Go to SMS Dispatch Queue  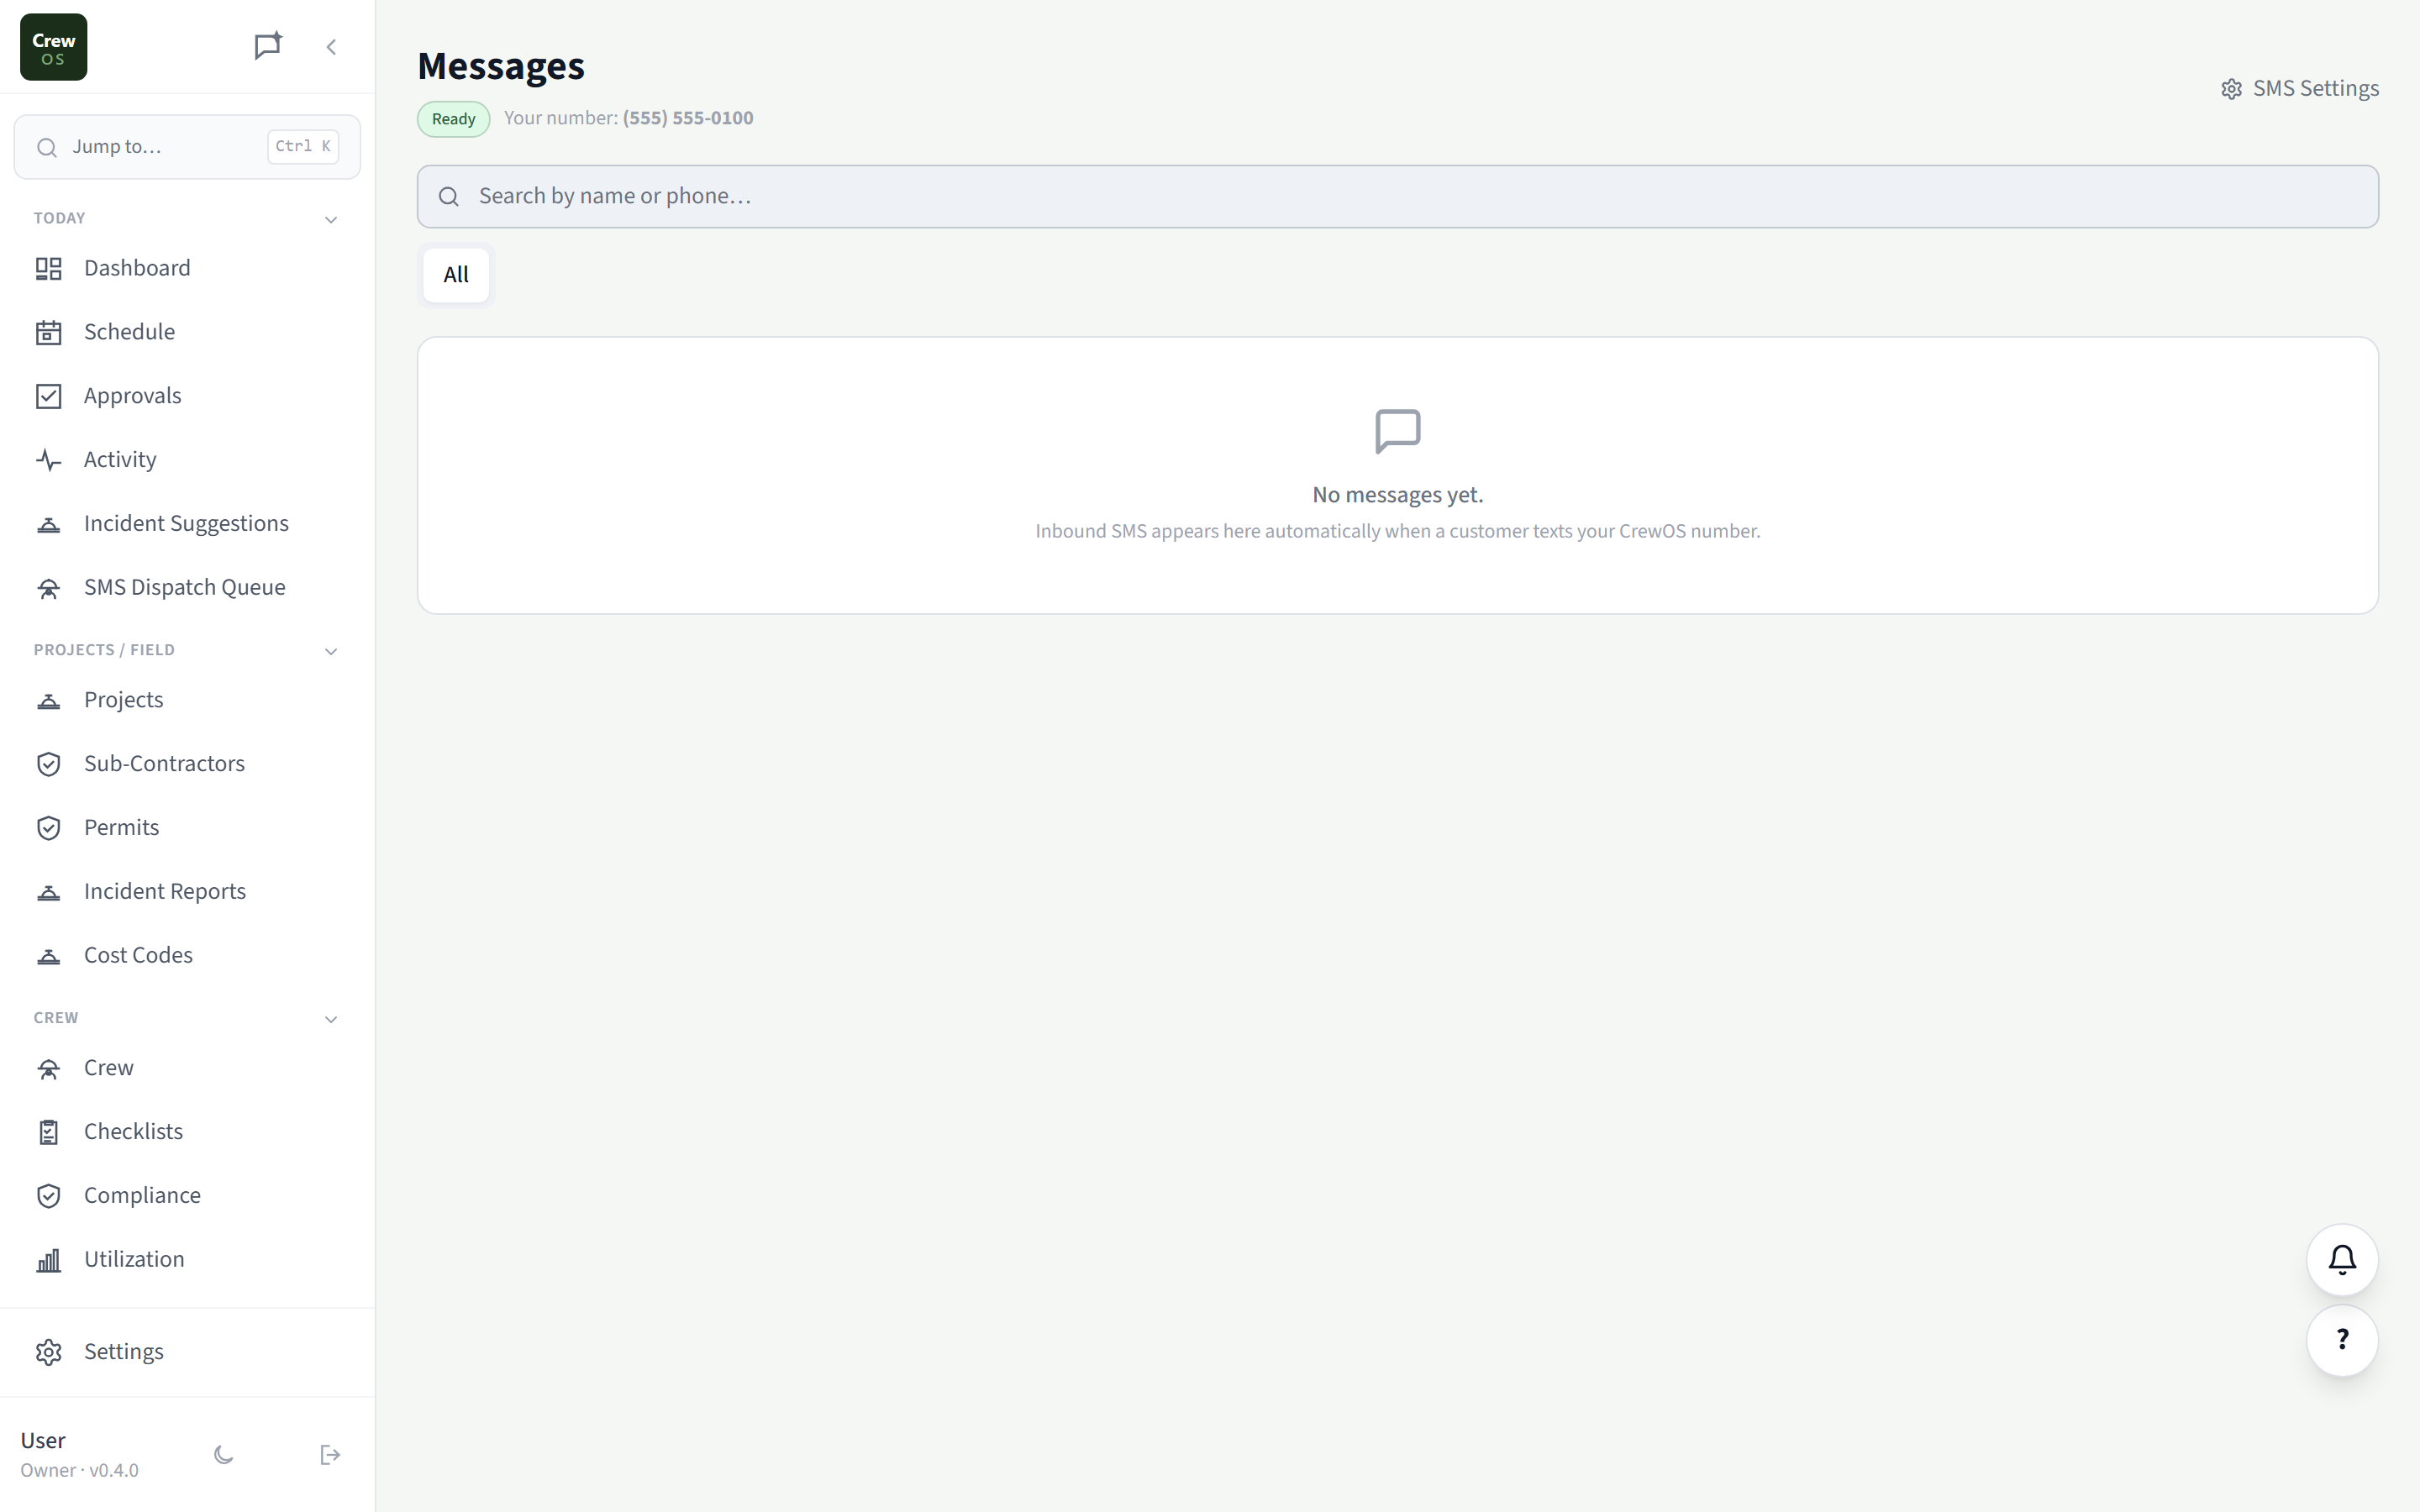pyautogui.click(x=187, y=588)
